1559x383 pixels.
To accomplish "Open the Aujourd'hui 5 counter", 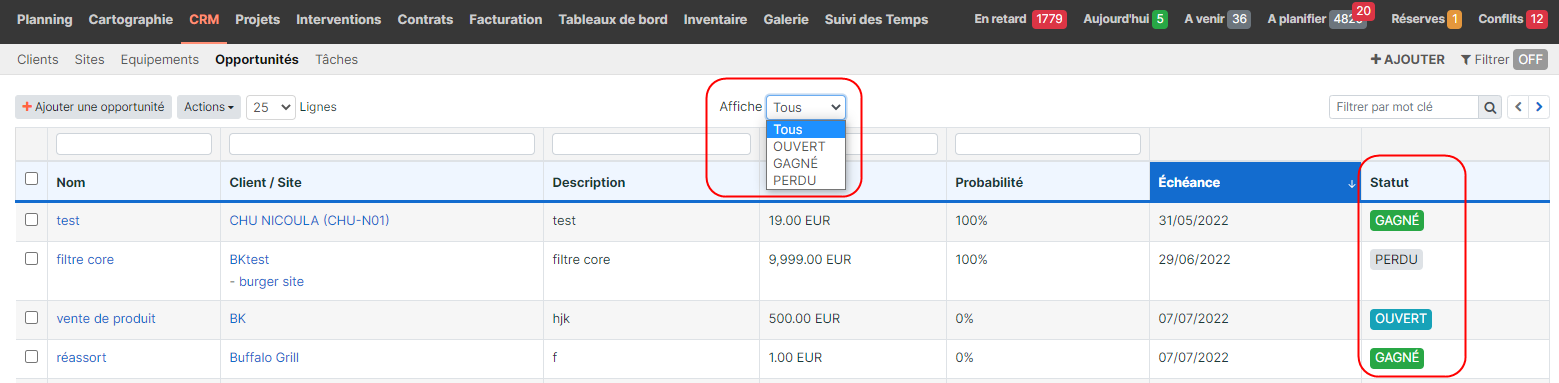I will (x=1125, y=19).
